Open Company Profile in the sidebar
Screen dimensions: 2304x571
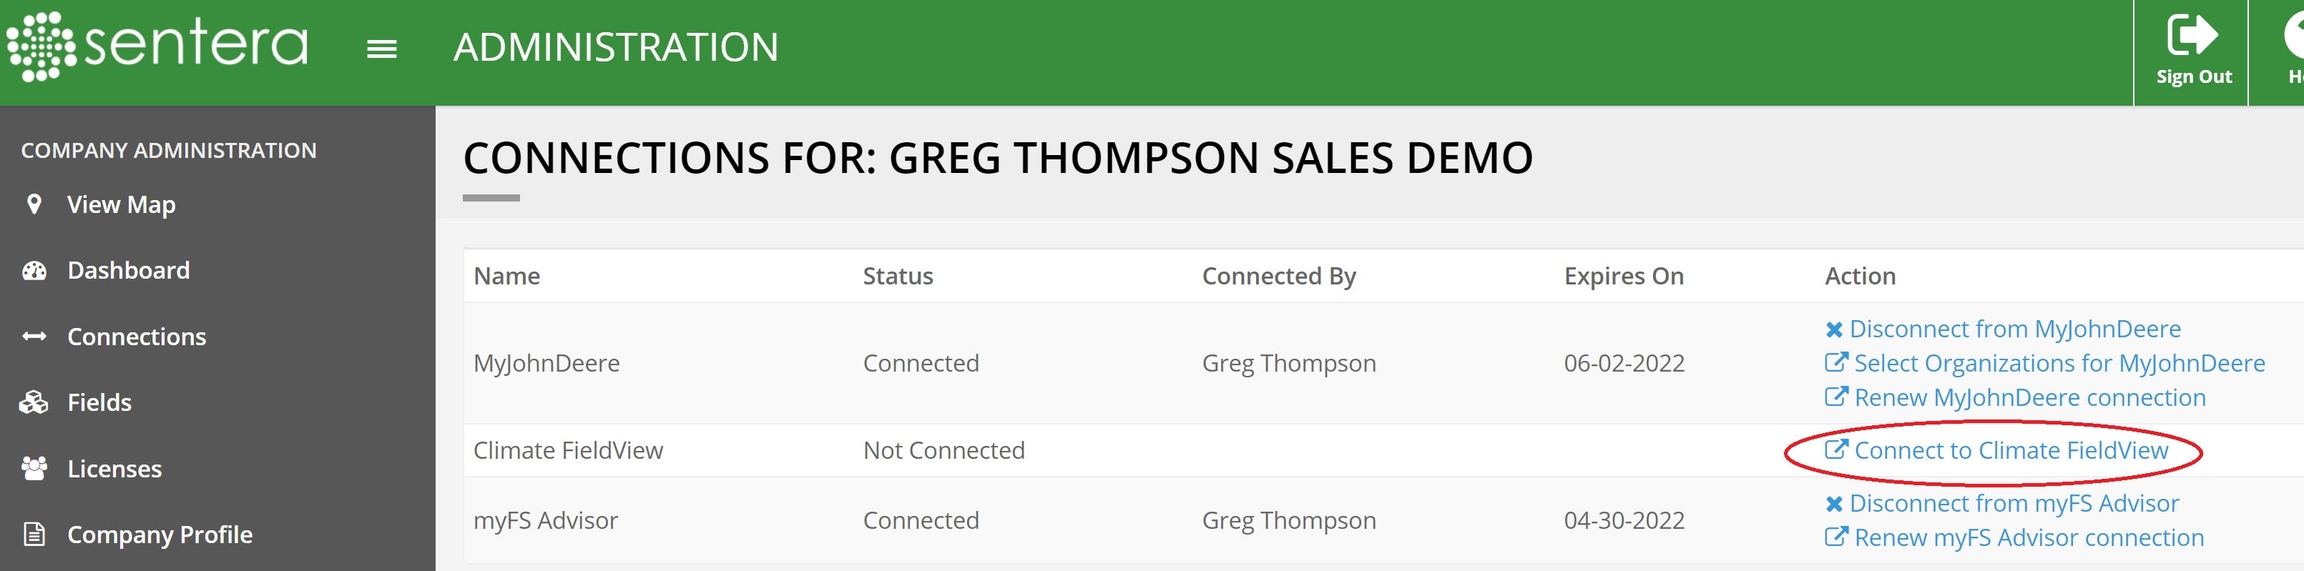pos(159,535)
